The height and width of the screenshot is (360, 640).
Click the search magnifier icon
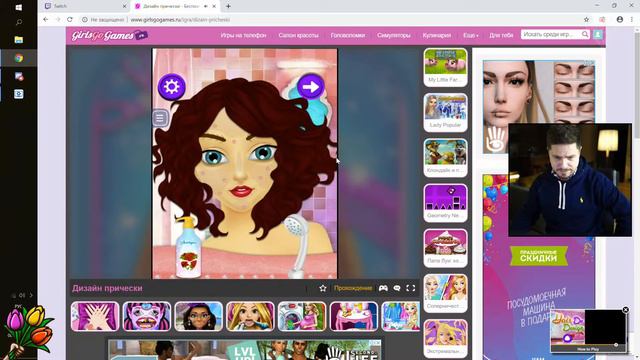click(x=585, y=35)
